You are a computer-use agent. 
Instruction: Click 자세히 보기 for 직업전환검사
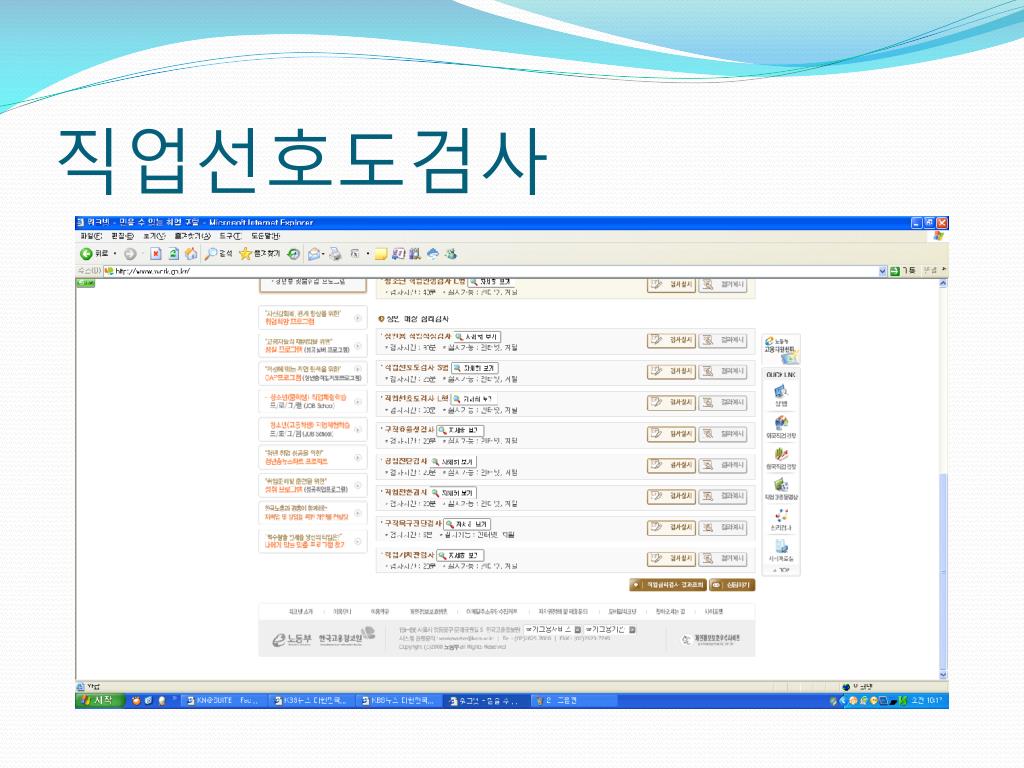tap(453, 493)
